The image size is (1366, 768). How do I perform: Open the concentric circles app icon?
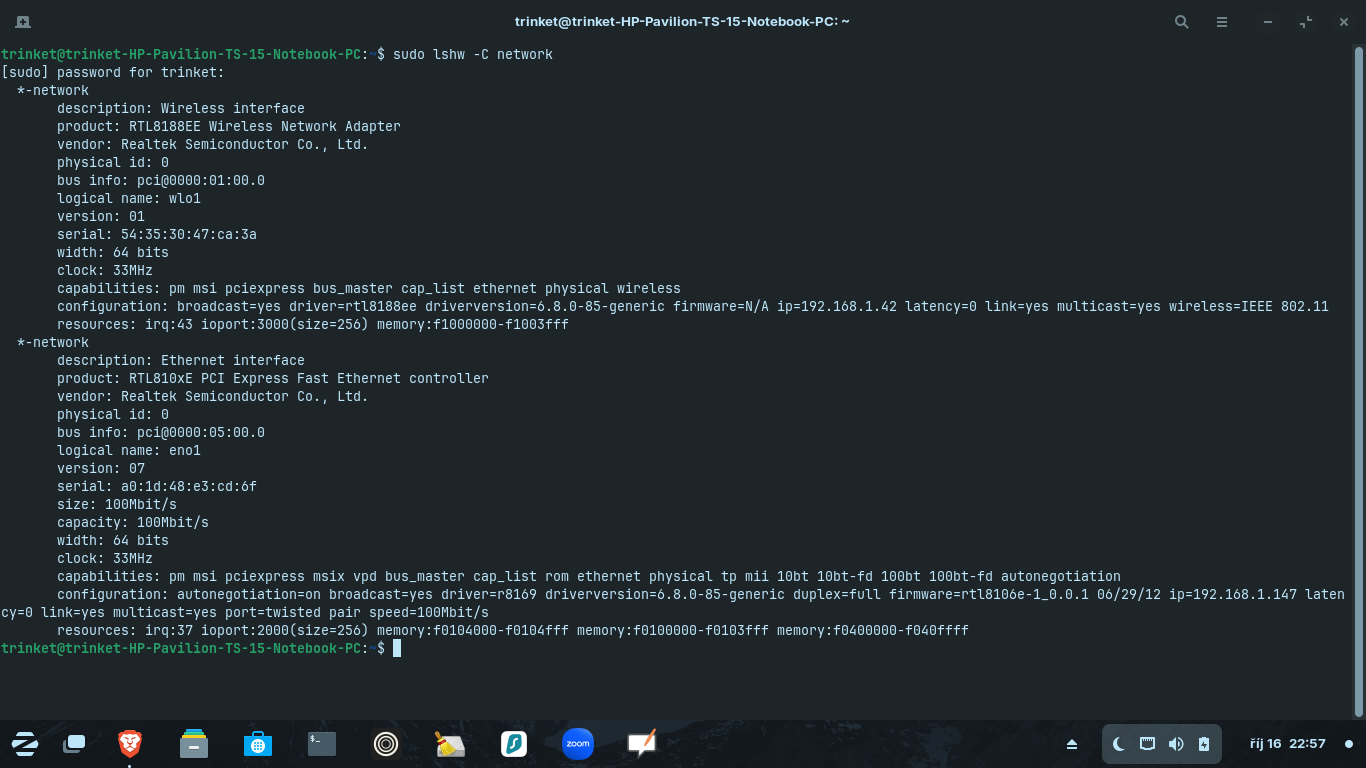click(385, 743)
